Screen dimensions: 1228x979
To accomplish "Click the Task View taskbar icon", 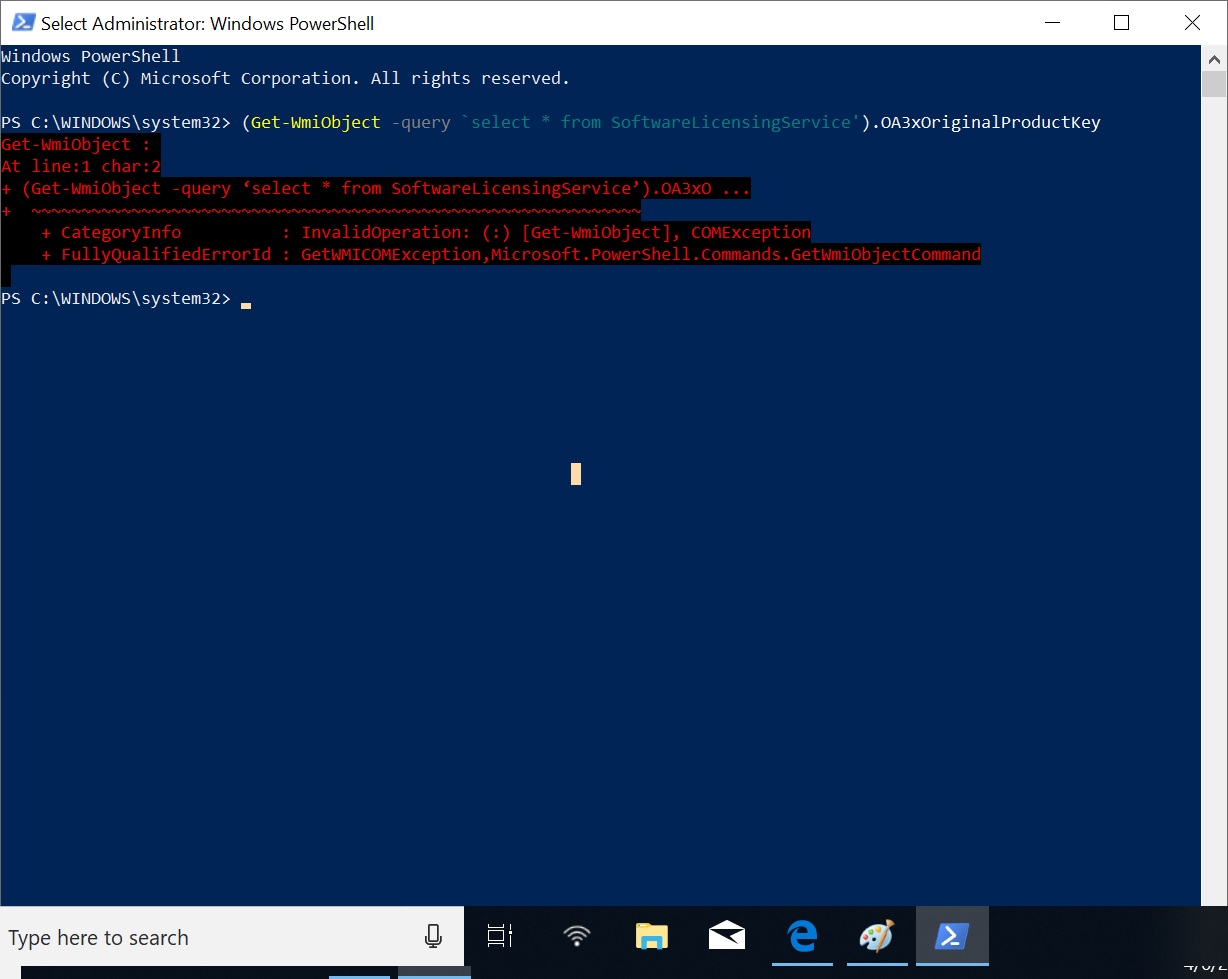I will [x=499, y=936].
